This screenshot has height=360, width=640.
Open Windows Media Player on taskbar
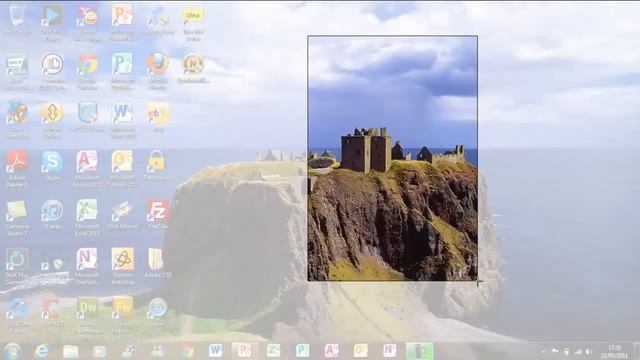coord(99,351)
